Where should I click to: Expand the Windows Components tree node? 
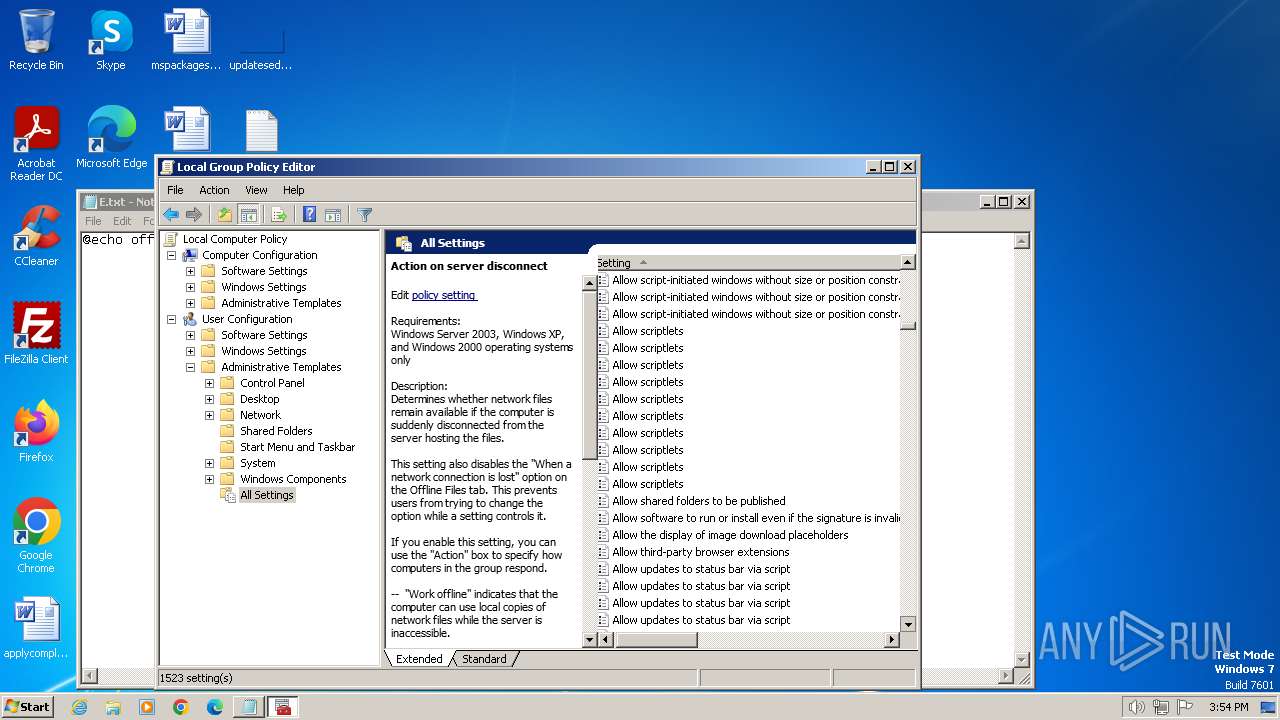209,479
